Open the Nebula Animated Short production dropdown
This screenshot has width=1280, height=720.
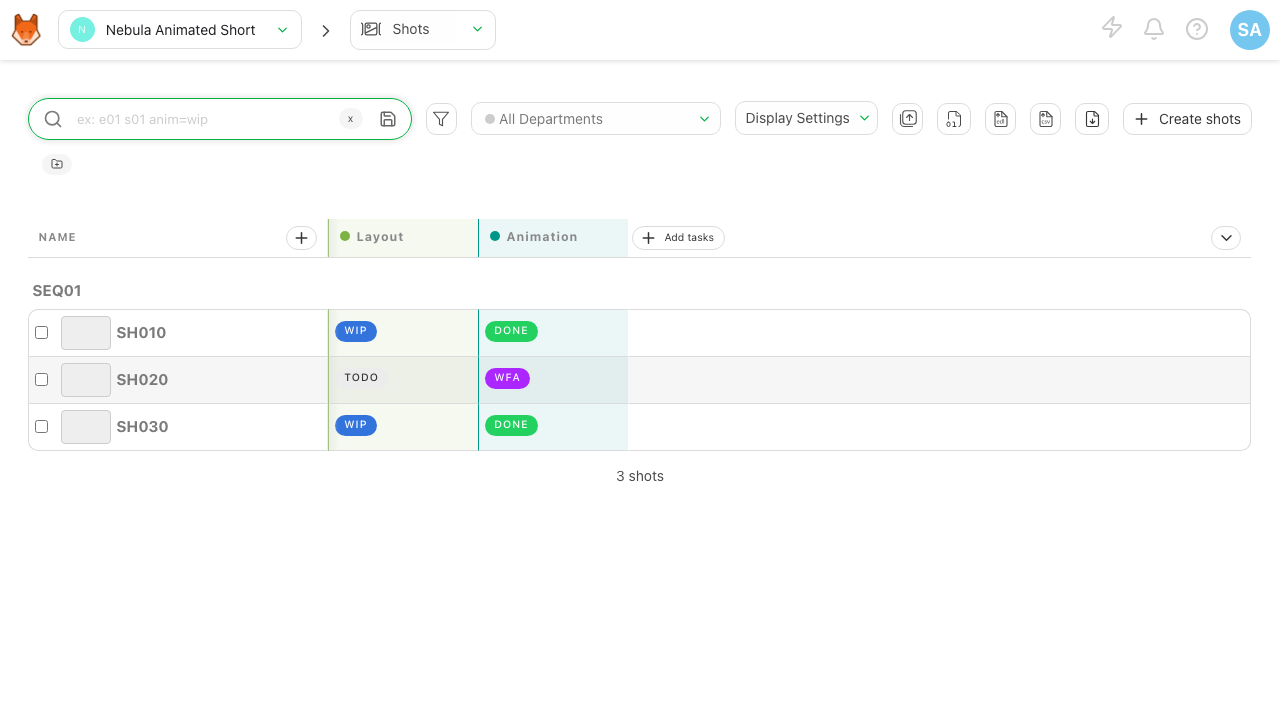tap(180, 30)
